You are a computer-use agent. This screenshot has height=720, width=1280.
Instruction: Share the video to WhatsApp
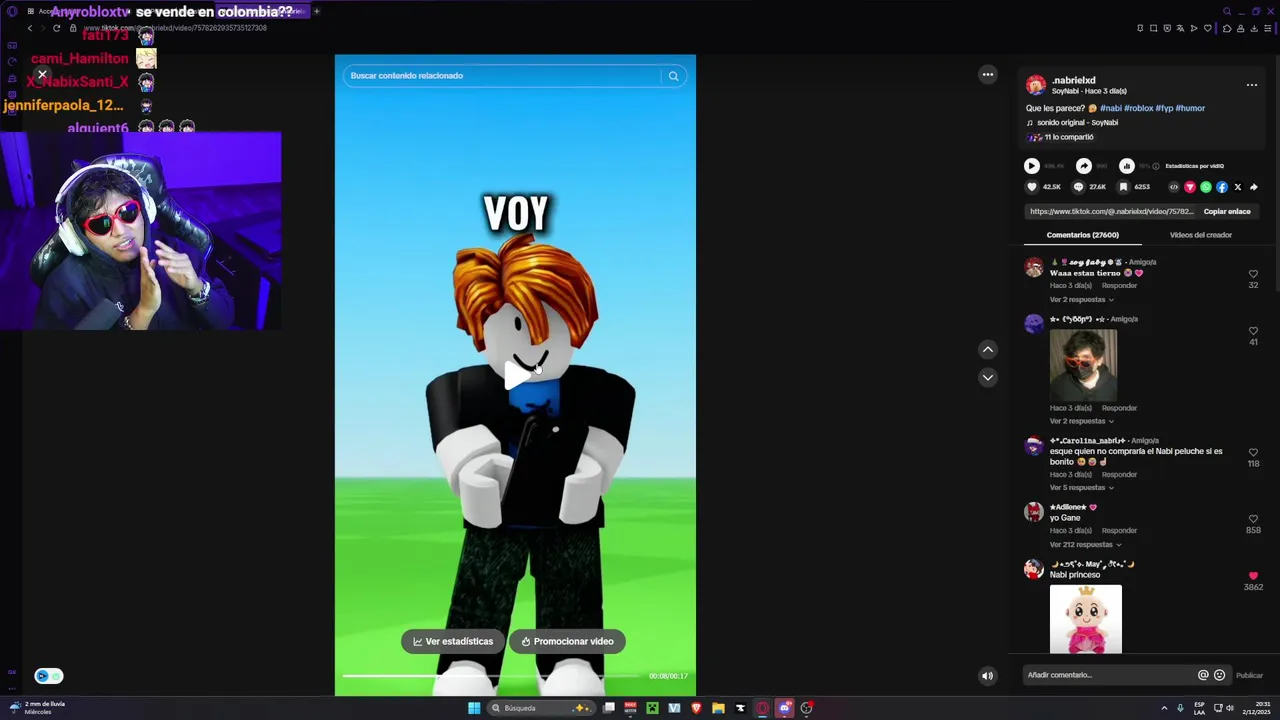[x=1206, y=187]
